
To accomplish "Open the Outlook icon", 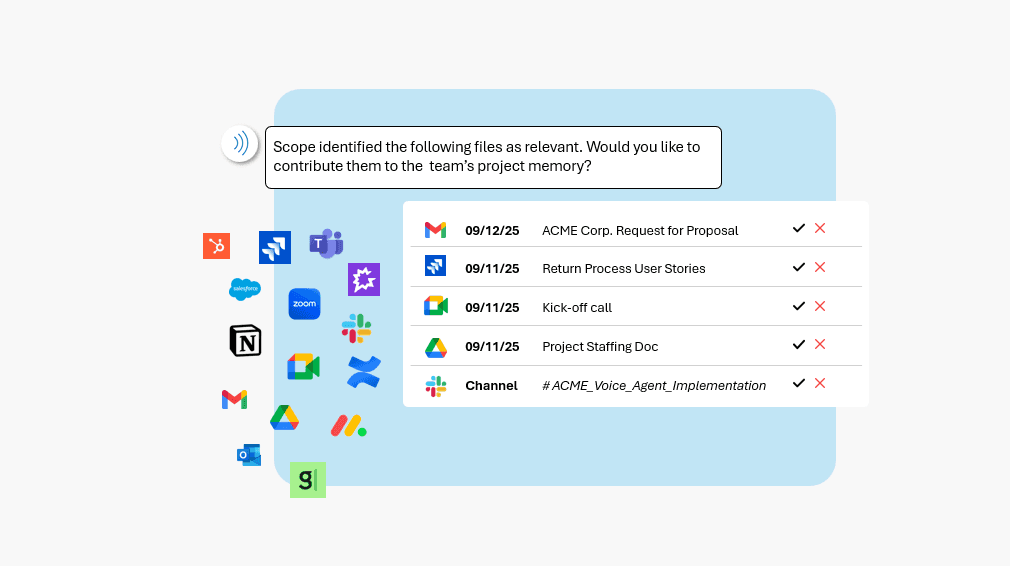I will pyautogui.click(x=249, y=455).
